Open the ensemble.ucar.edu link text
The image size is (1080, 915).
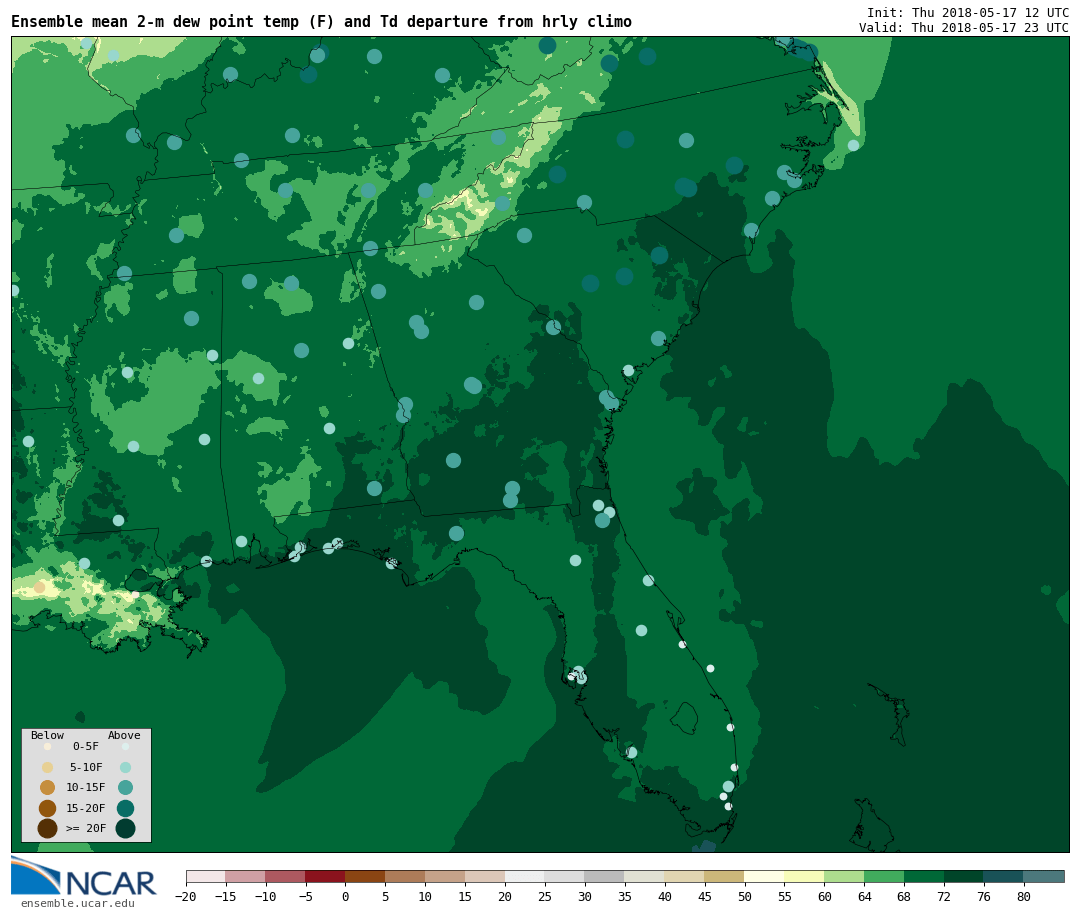(x=77, y=903)
